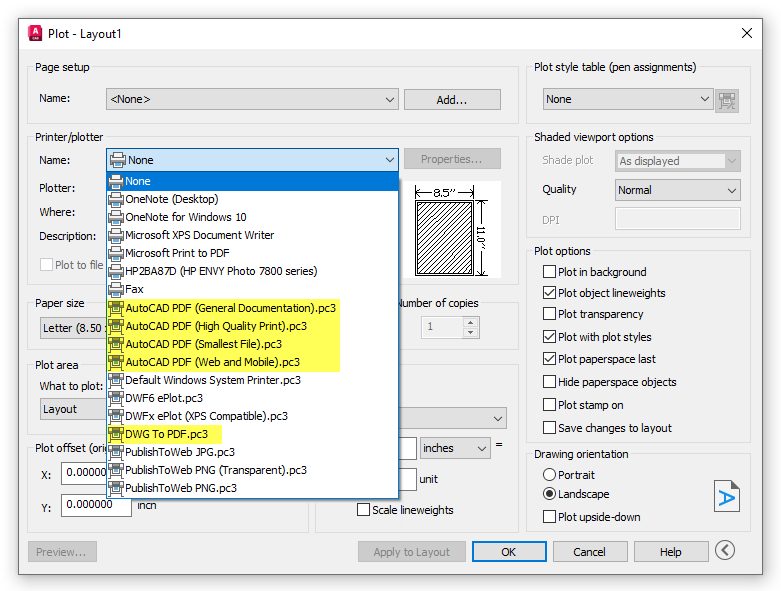The height and width of the screenshot is (591, 781).
Task: Select Portrait orientation
Action: tap(549, 475)
